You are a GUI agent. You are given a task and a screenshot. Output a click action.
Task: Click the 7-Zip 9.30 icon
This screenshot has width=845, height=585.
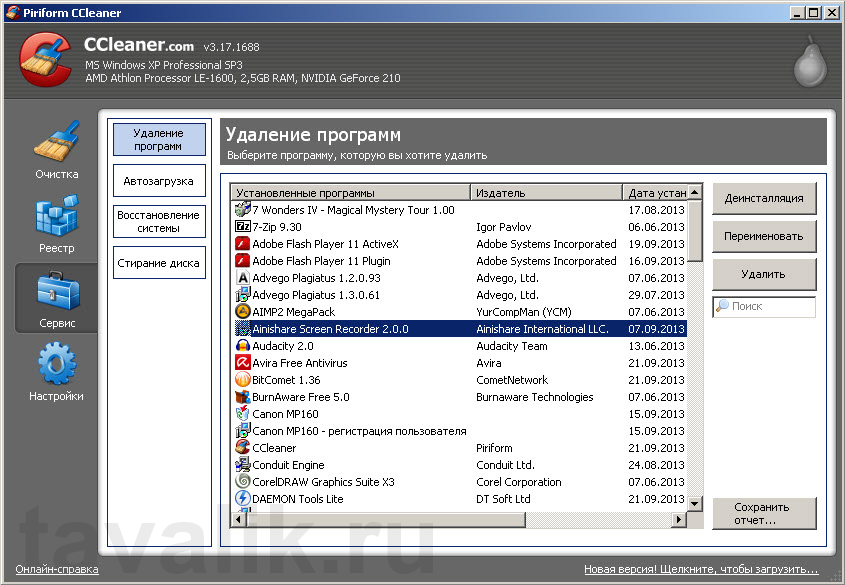(x=243, y=227)
